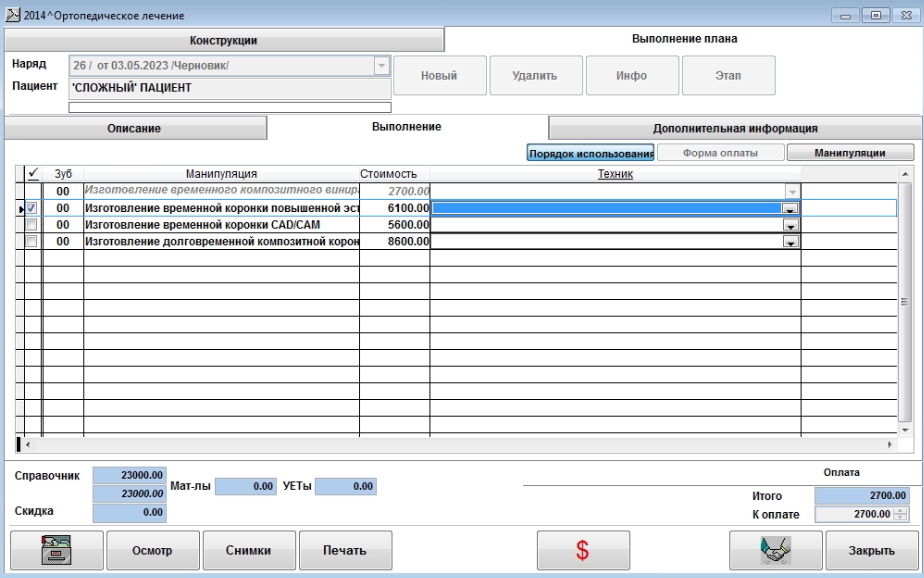
Task: Check the CAD/CAM temporary crown row checkbox
Action: click(x=32, y=225)
